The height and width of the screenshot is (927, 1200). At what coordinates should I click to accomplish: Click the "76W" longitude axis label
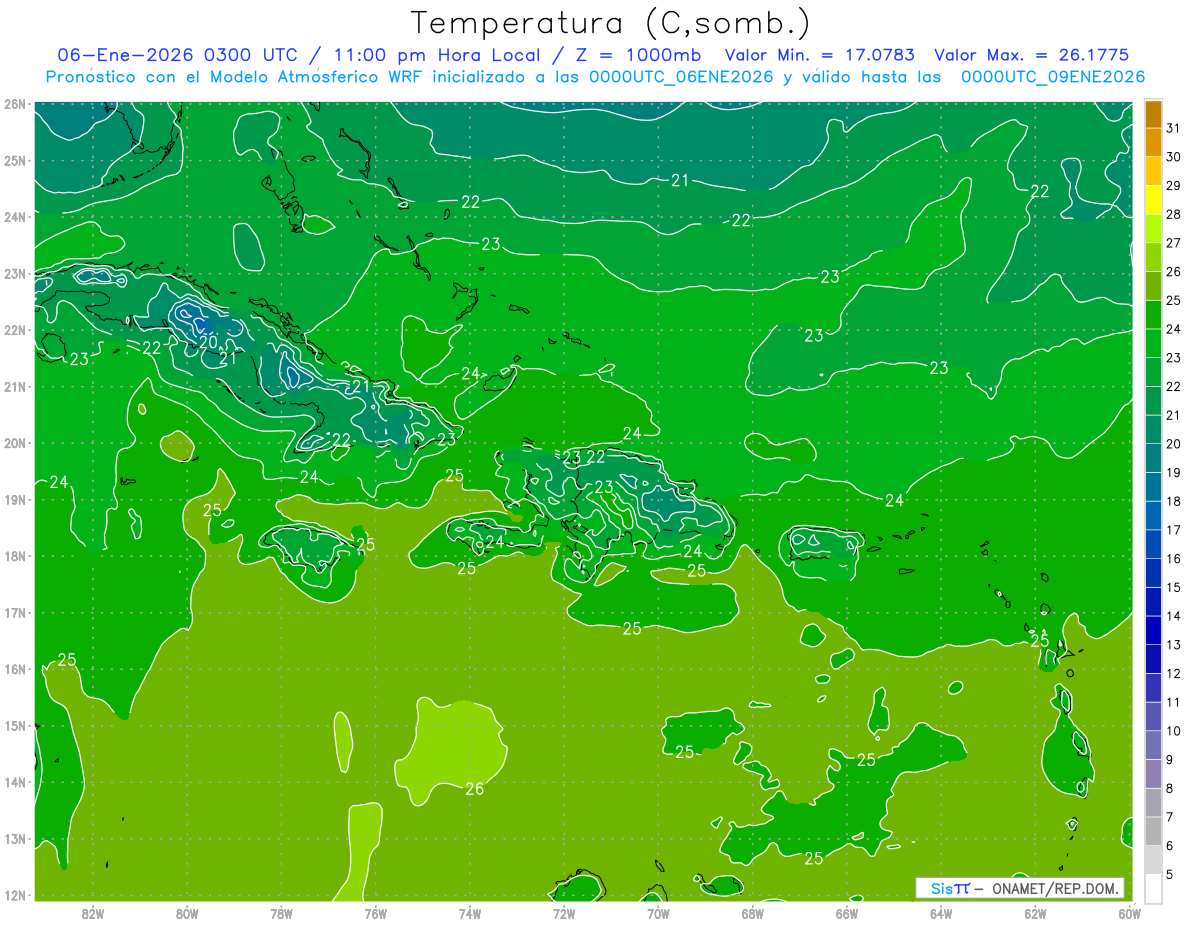[375, 912]
